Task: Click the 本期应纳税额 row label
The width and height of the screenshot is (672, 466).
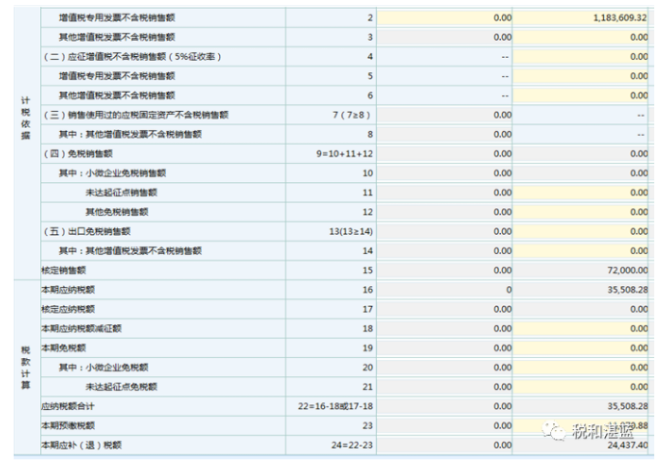Action: click(x=68, y=290)
